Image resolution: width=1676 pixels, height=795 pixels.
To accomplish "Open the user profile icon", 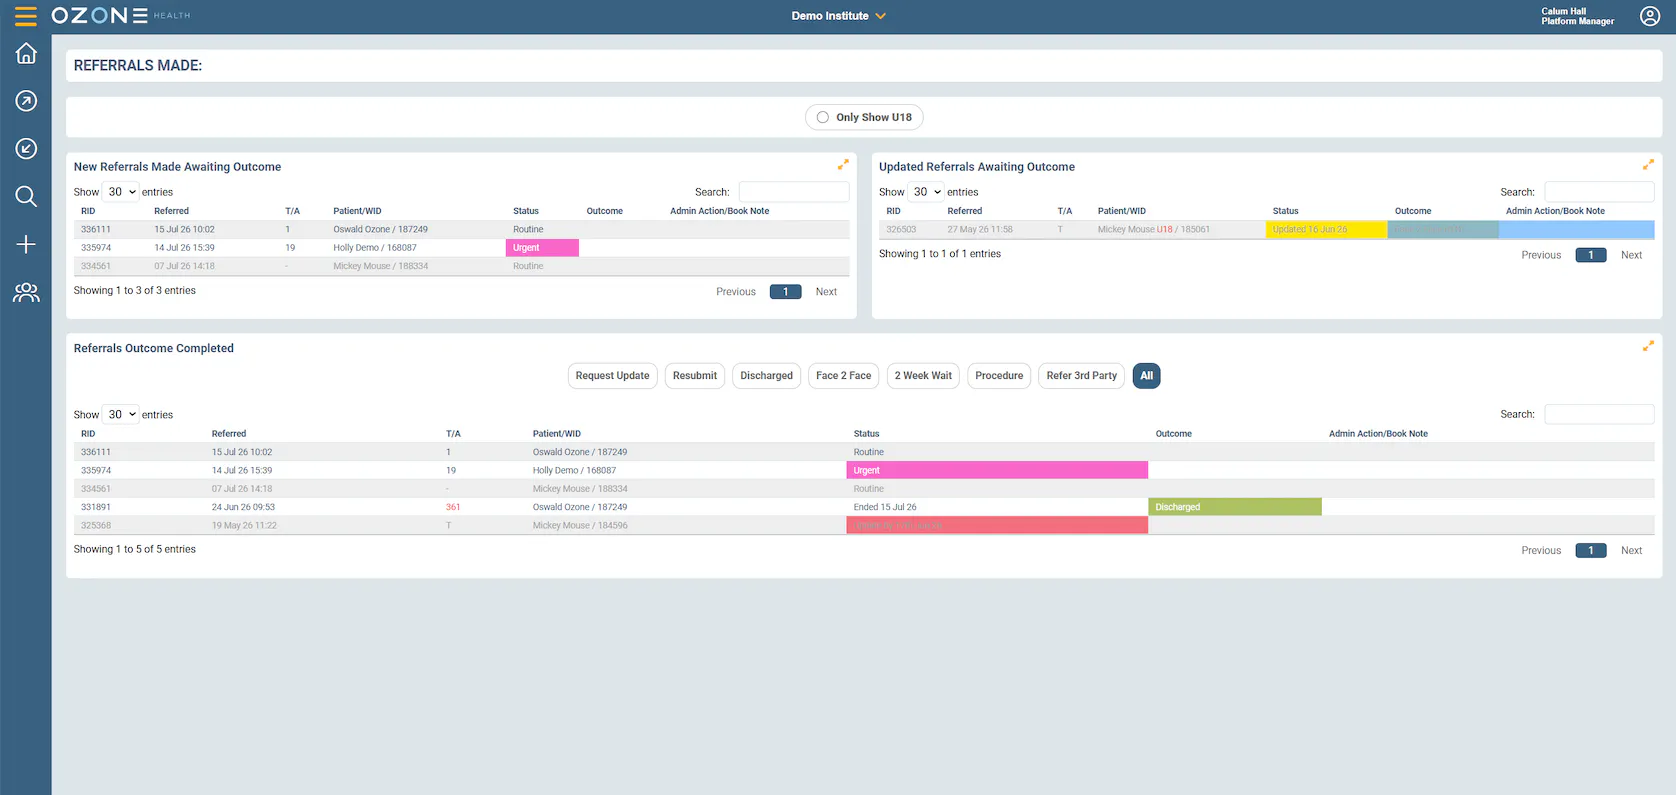I will pyautogui.click(x=1650, y=16).
